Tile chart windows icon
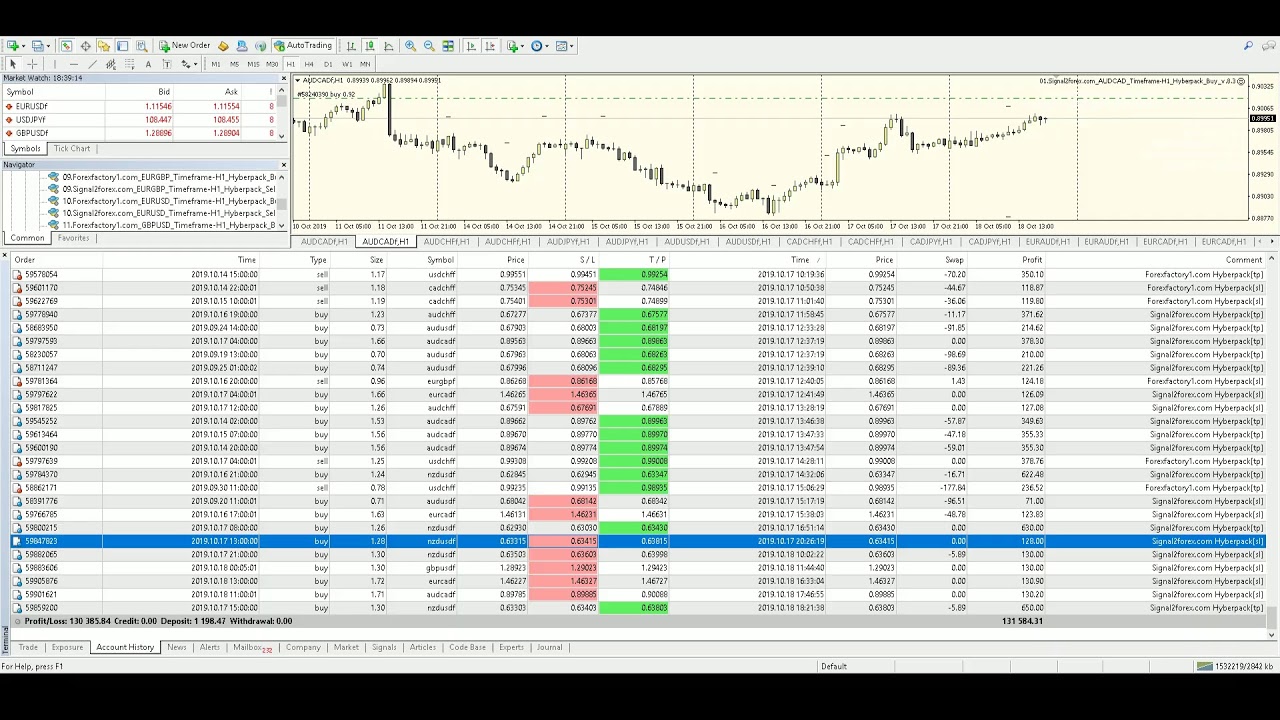Viewport: 1280px width, 720px height. [448, 45]
